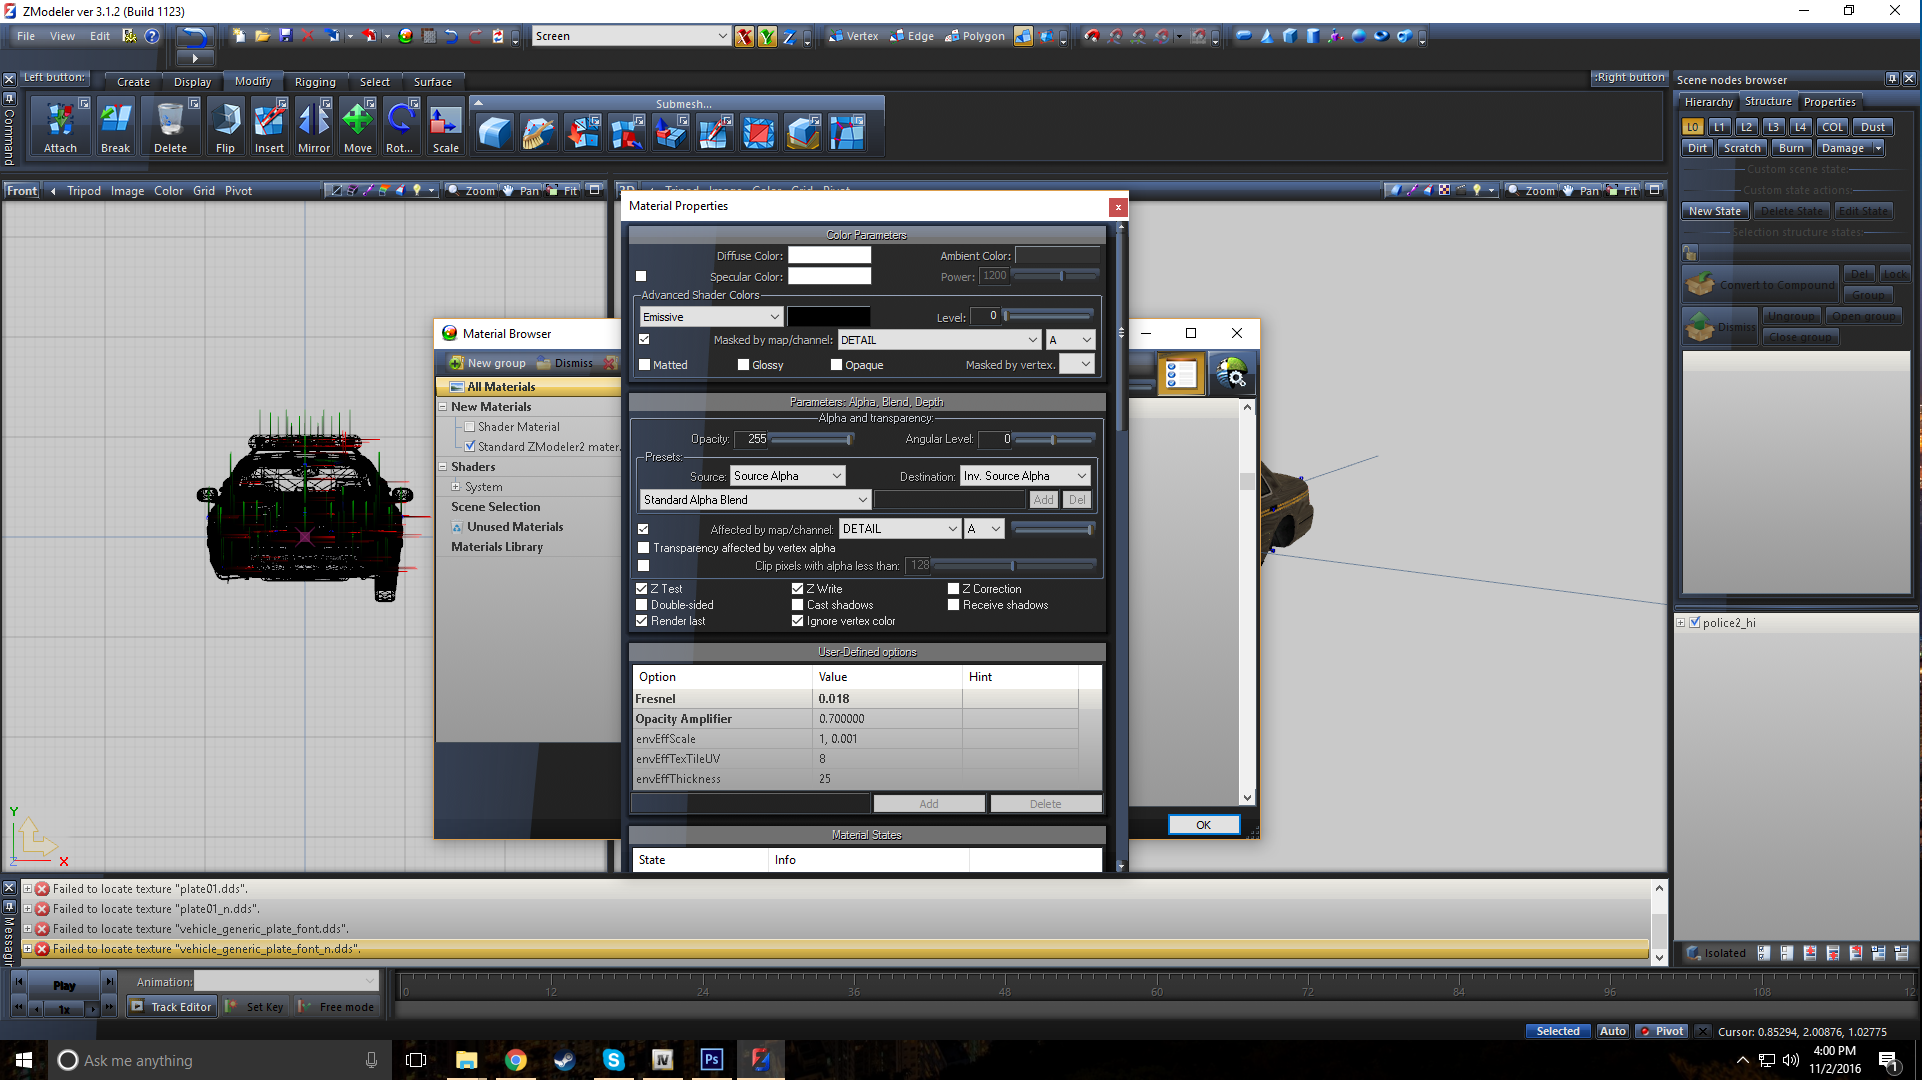Toggle the Y axis constraint button
The height and width of the screenshot is (1080, 1922).
pyautogui.click(x=766, y=37)
